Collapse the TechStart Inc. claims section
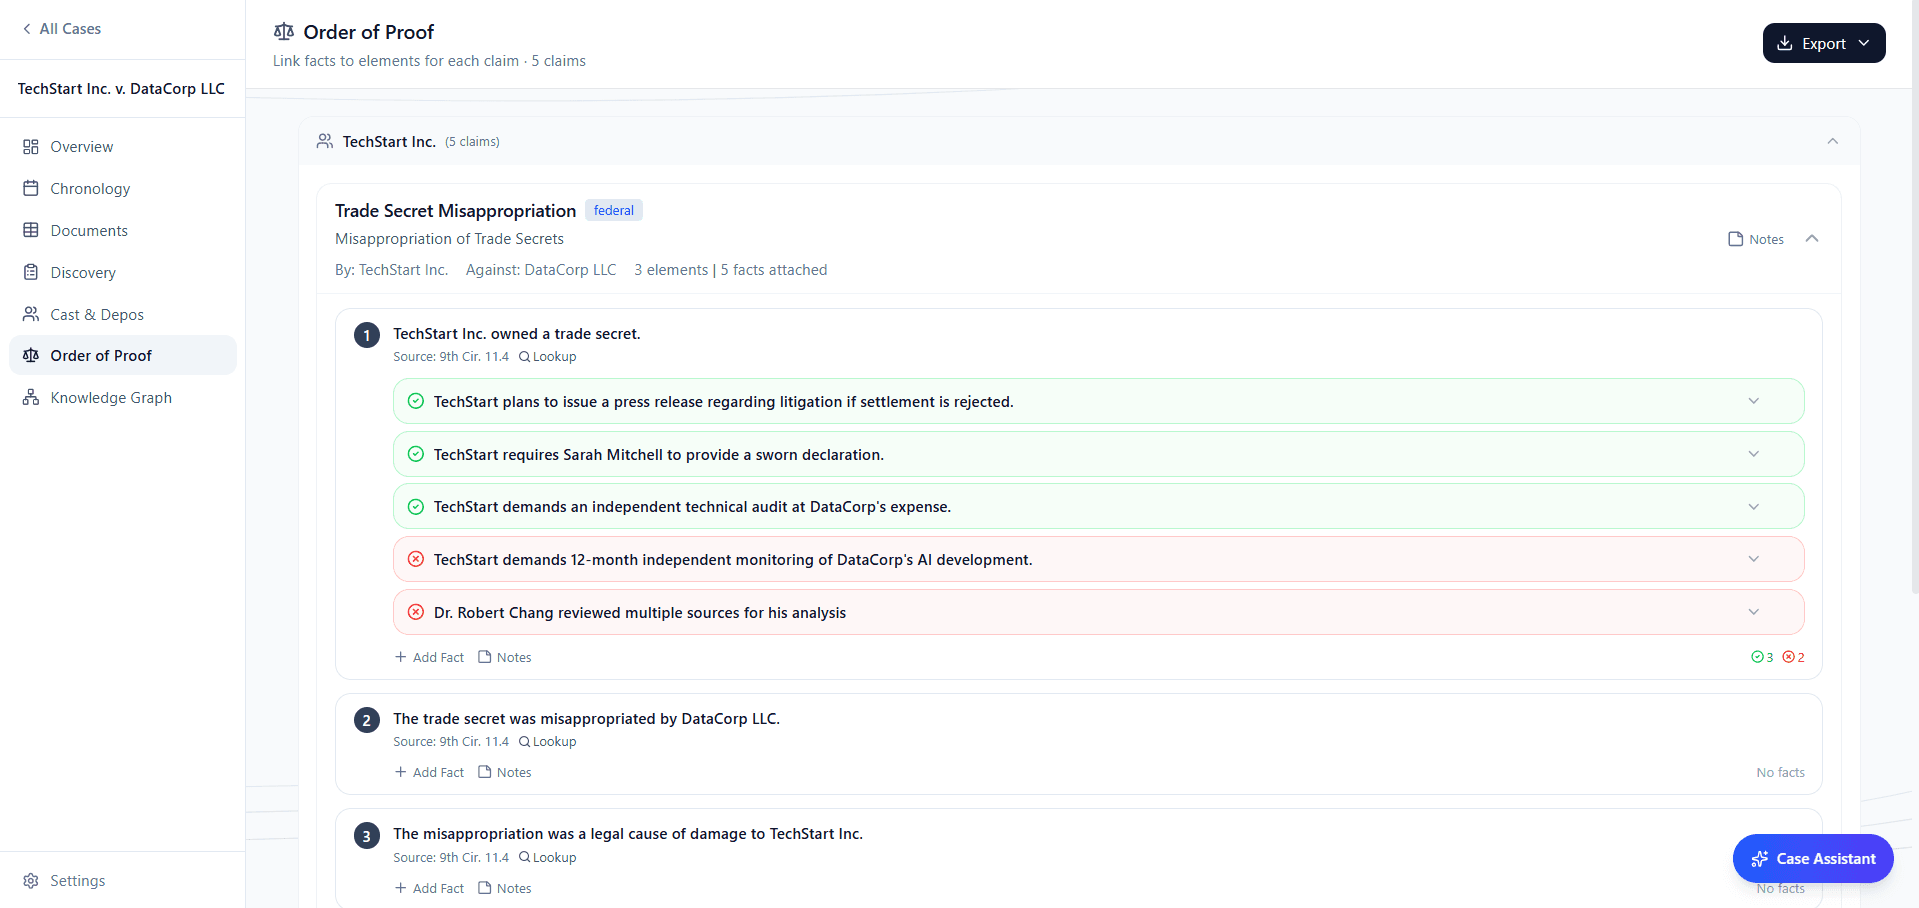The image size is (1919, 908). tap(1832, 141)
